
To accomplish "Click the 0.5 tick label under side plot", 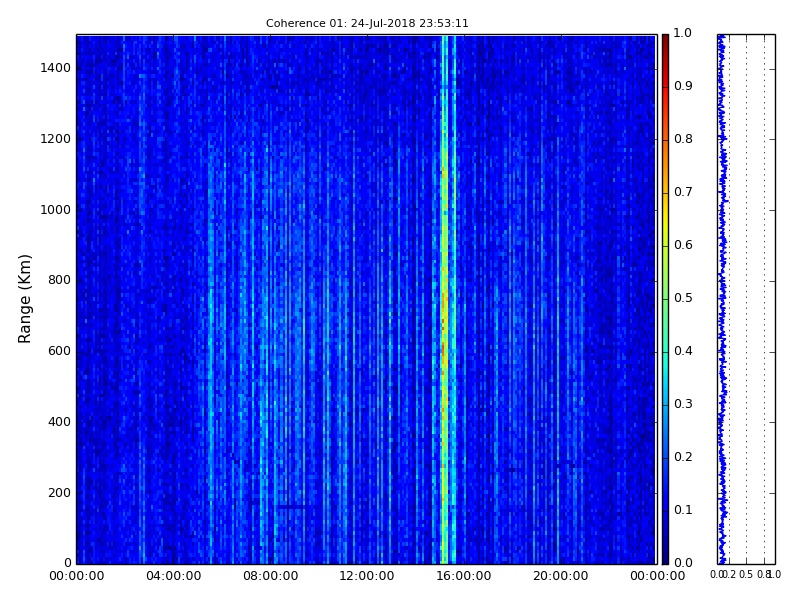I will pos(746,574).
